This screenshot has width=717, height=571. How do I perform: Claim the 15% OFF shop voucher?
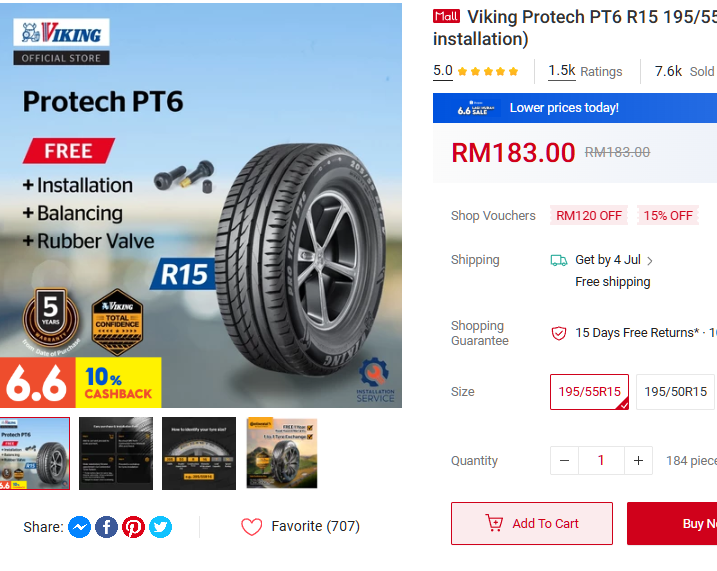pyautogui.click(x=668, y=216)
